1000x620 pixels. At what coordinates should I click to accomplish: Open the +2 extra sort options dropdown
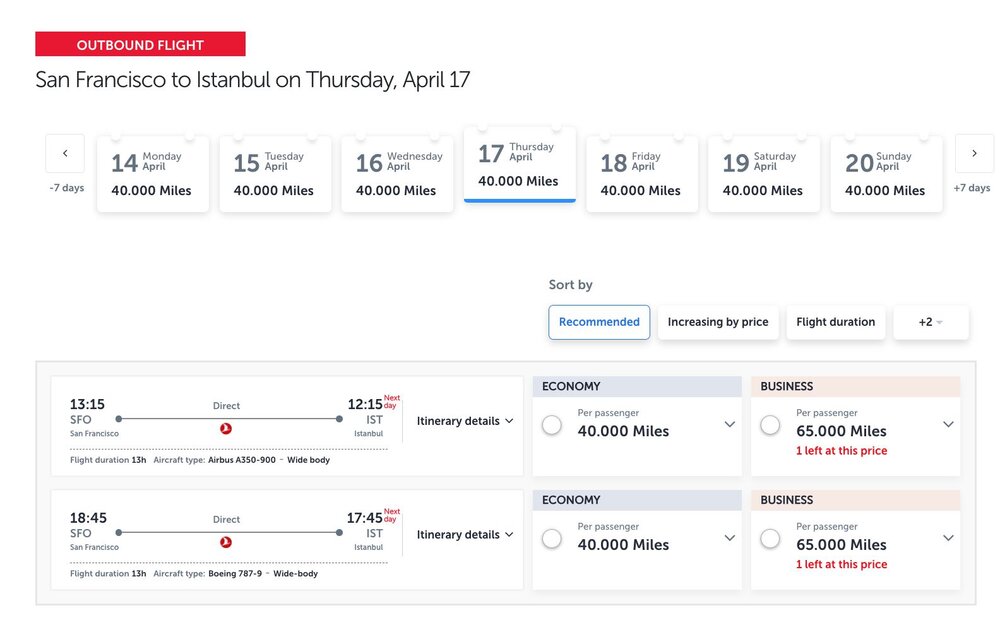[x=931, y=322]
